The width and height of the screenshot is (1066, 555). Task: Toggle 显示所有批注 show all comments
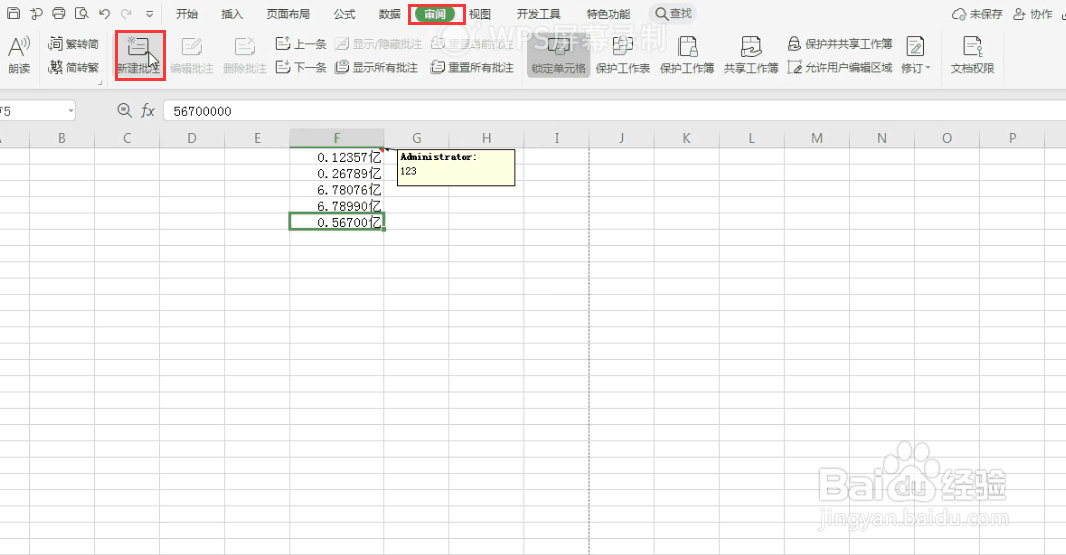pos(377,67)
